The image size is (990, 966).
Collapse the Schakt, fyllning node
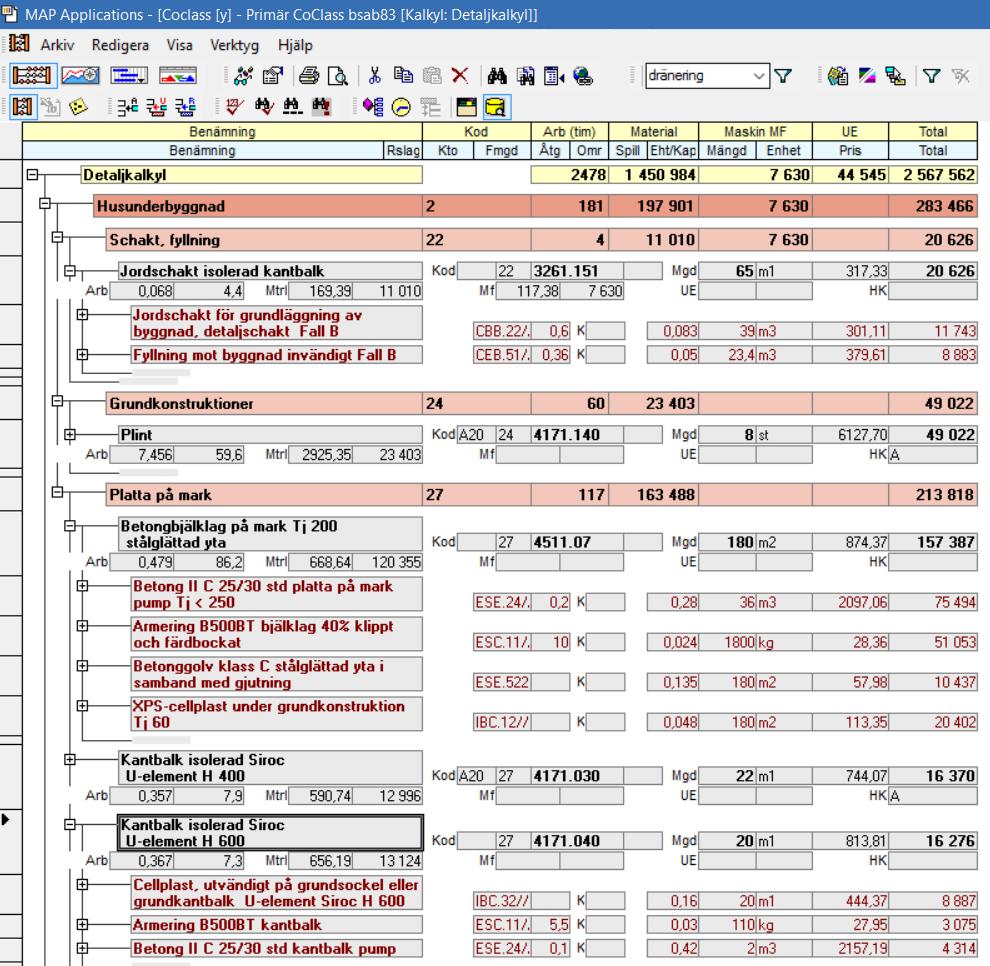pos(57,237)
